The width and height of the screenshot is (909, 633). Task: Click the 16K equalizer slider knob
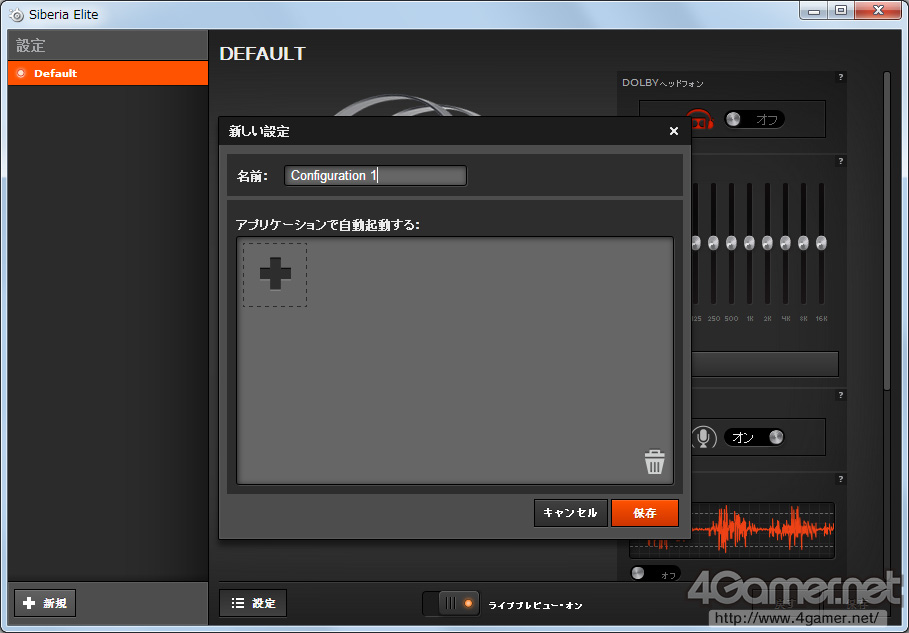(821, 243)
